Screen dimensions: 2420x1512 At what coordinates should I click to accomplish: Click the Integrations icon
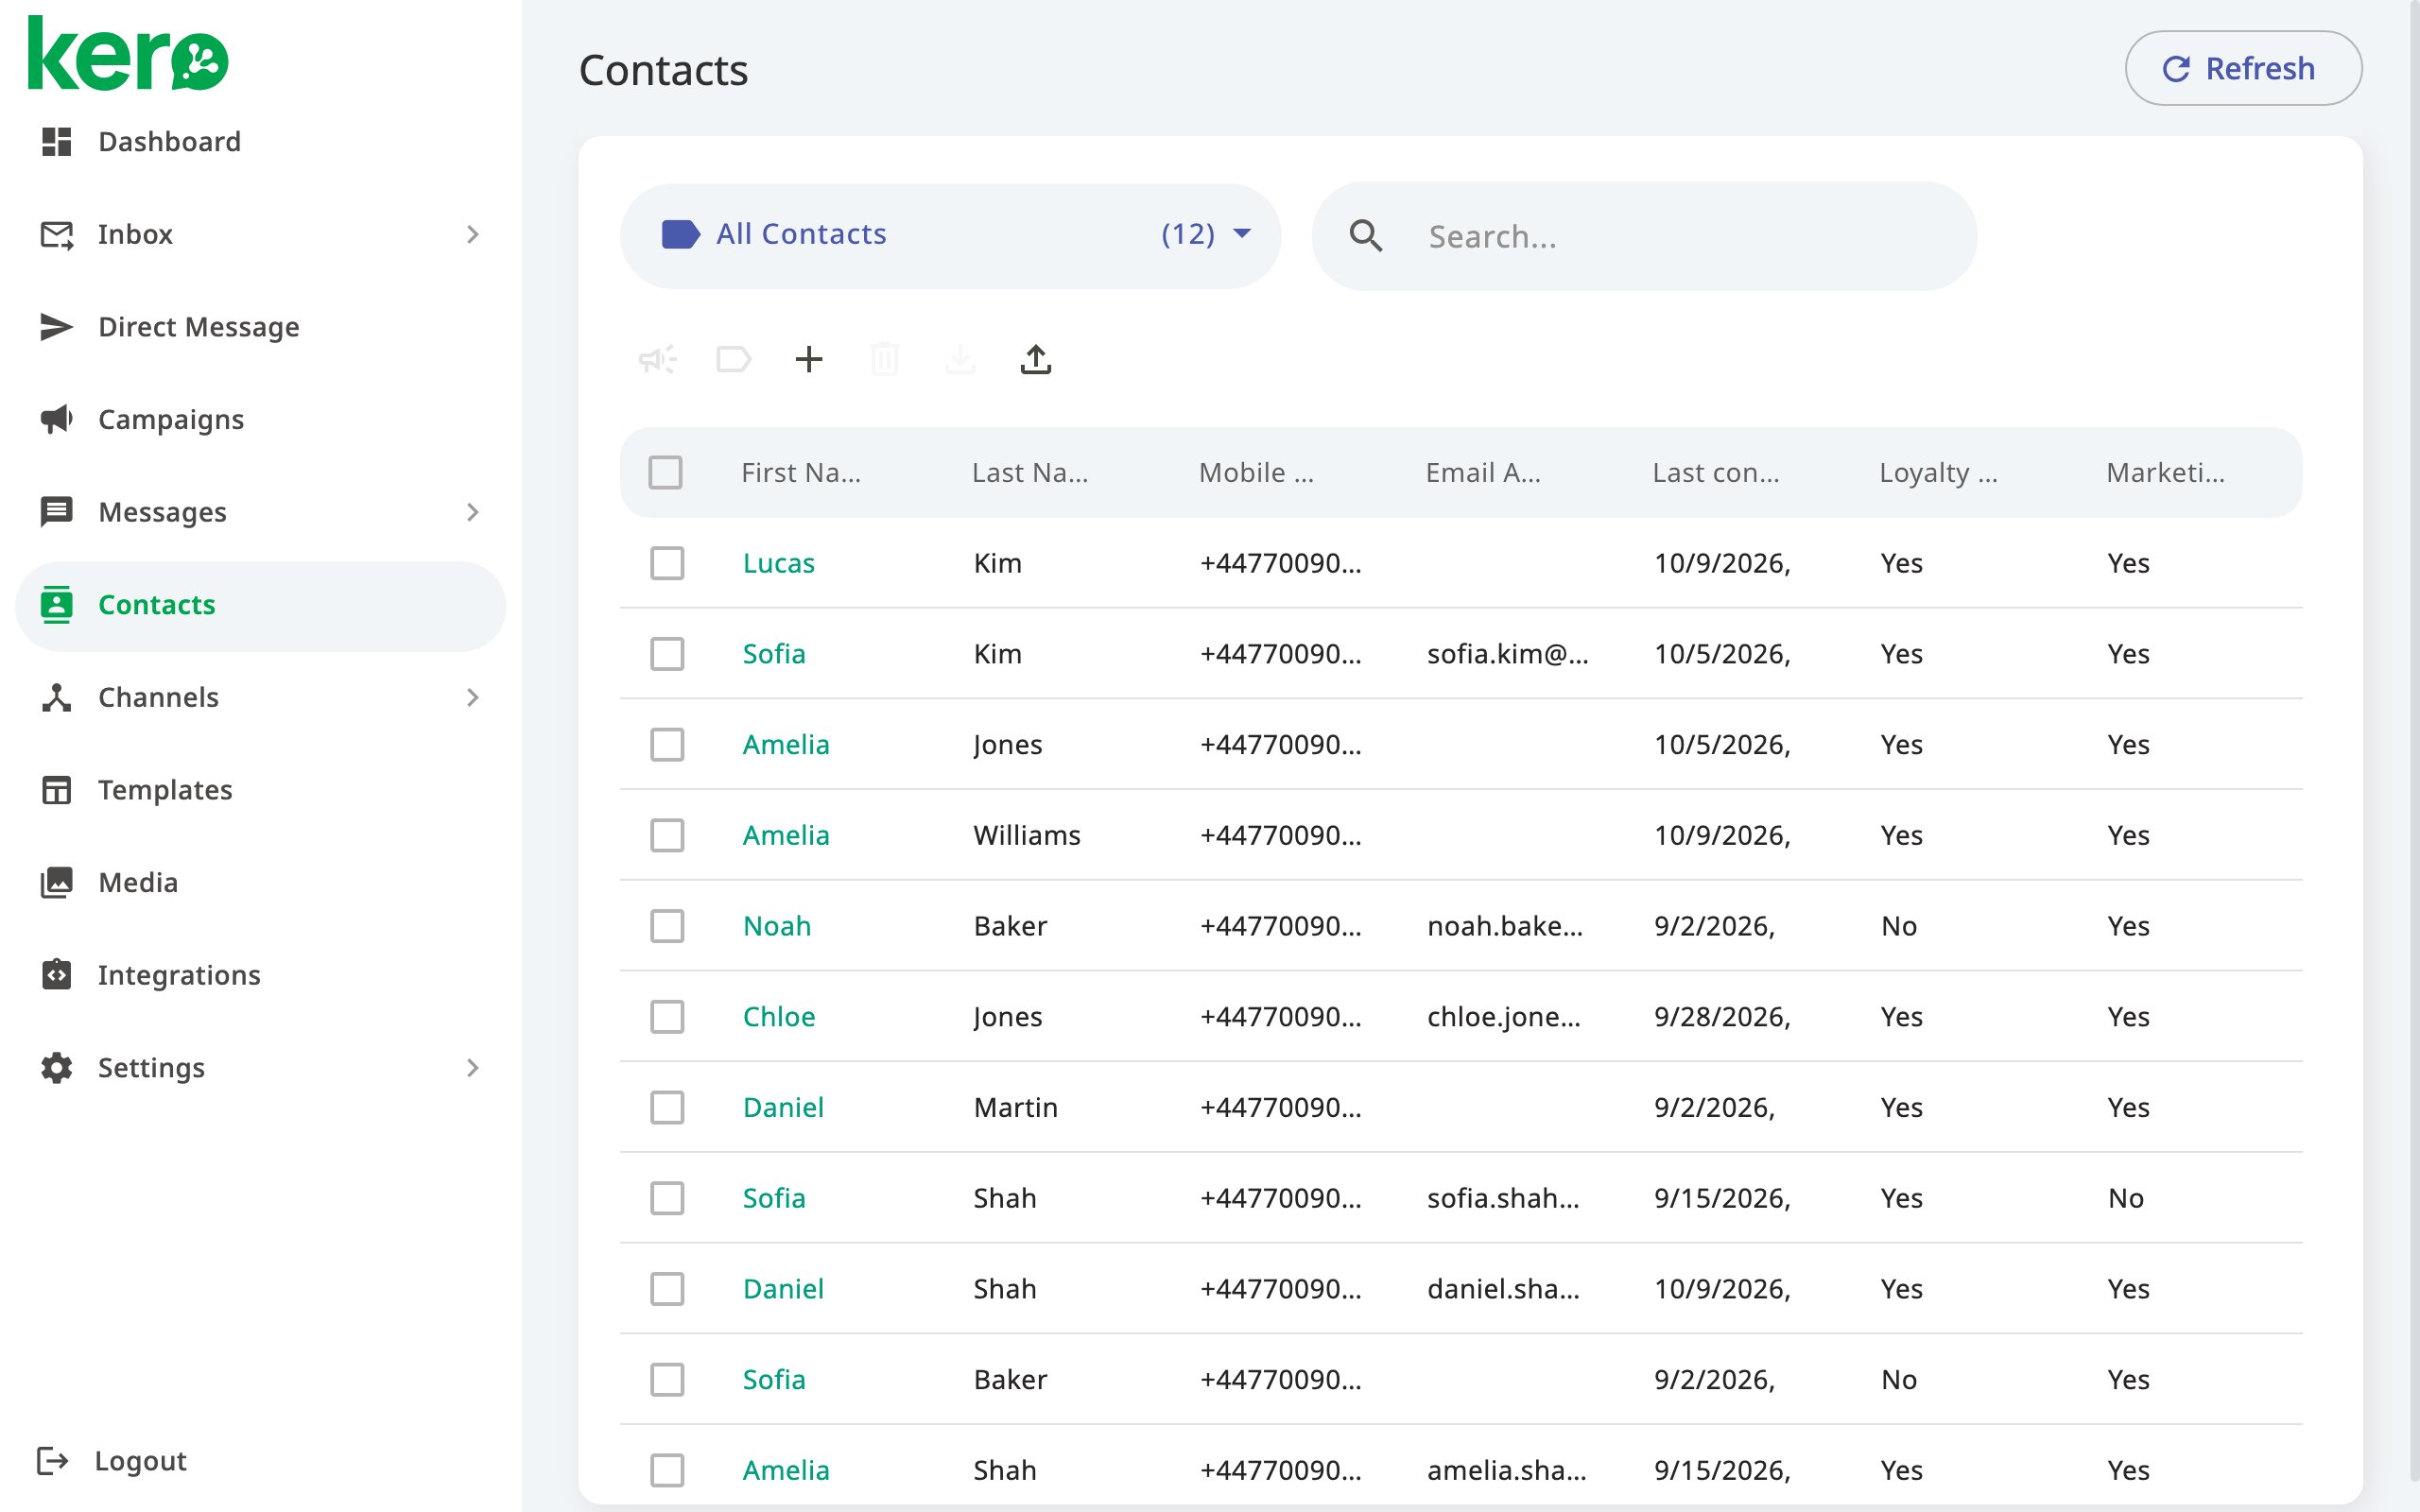(56, 975)
